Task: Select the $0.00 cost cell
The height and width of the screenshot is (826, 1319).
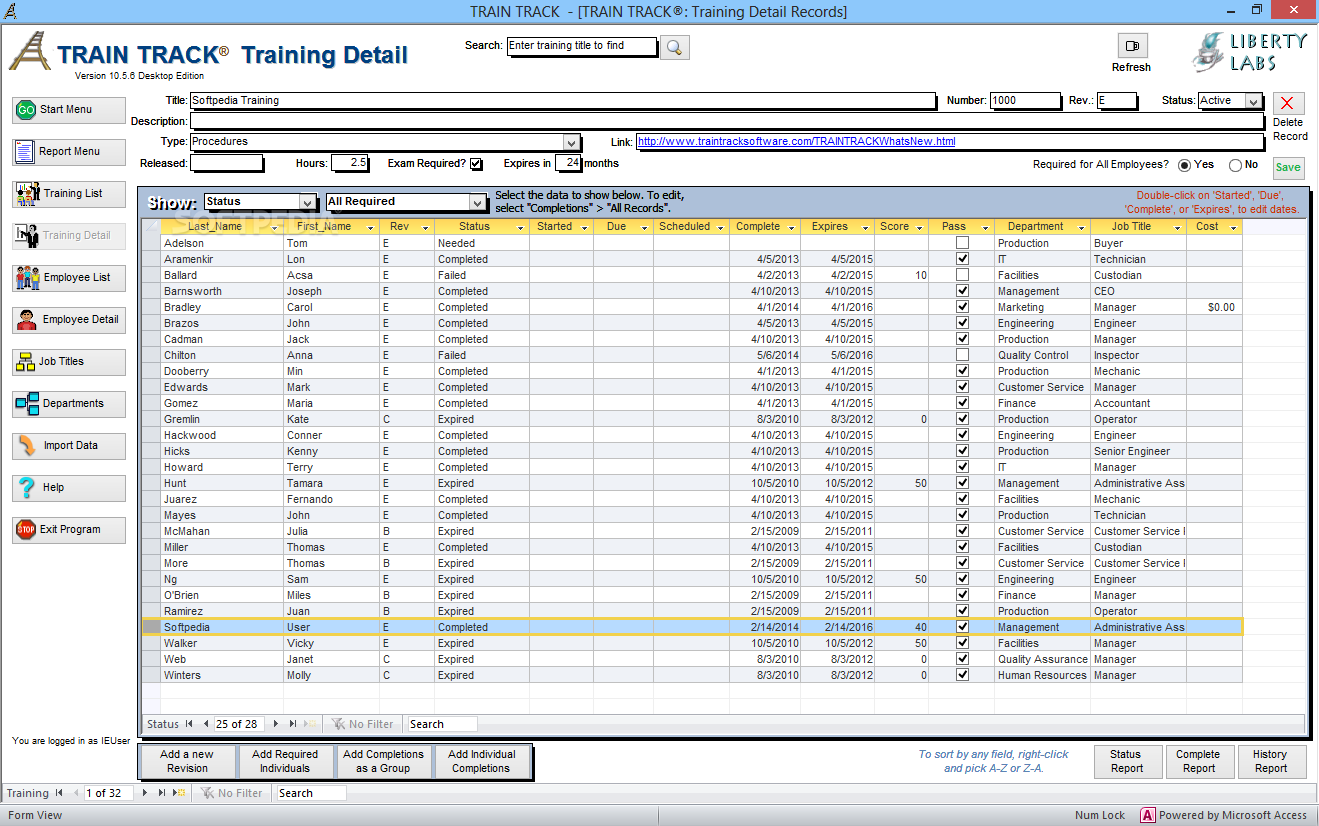Action: pos(1214,307)
